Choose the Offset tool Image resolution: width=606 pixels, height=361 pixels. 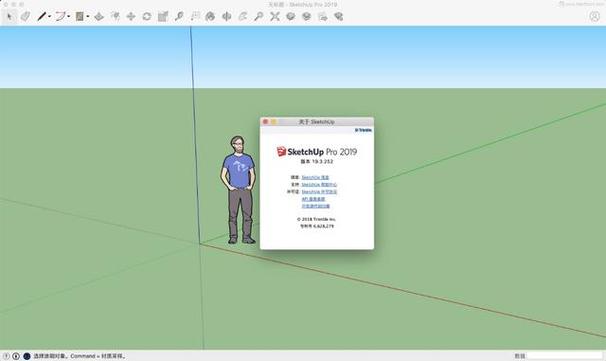tap(115, 17)
